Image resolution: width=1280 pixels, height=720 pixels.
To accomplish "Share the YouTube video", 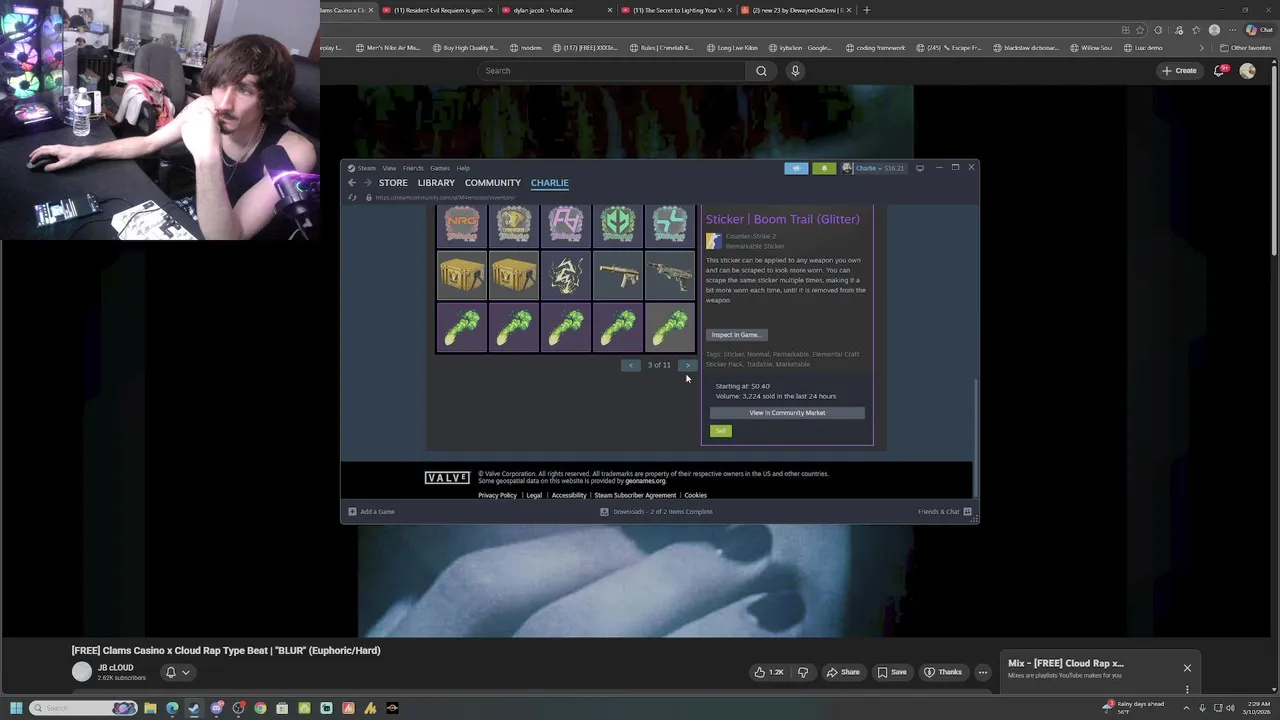I will pyautogui.click(x=843, y=672).
